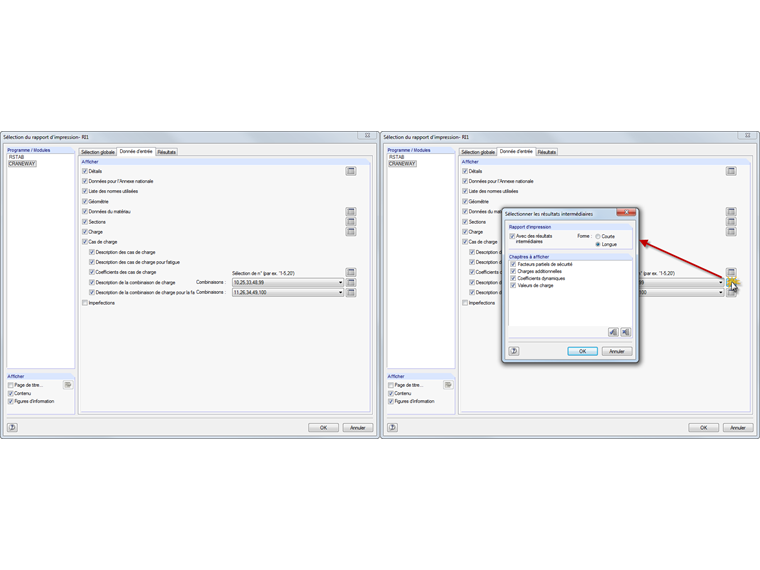Switch to Résultats tab in right window
This screenshot has width=760, height=570.
pyautogui.click(x=547, y=152)
